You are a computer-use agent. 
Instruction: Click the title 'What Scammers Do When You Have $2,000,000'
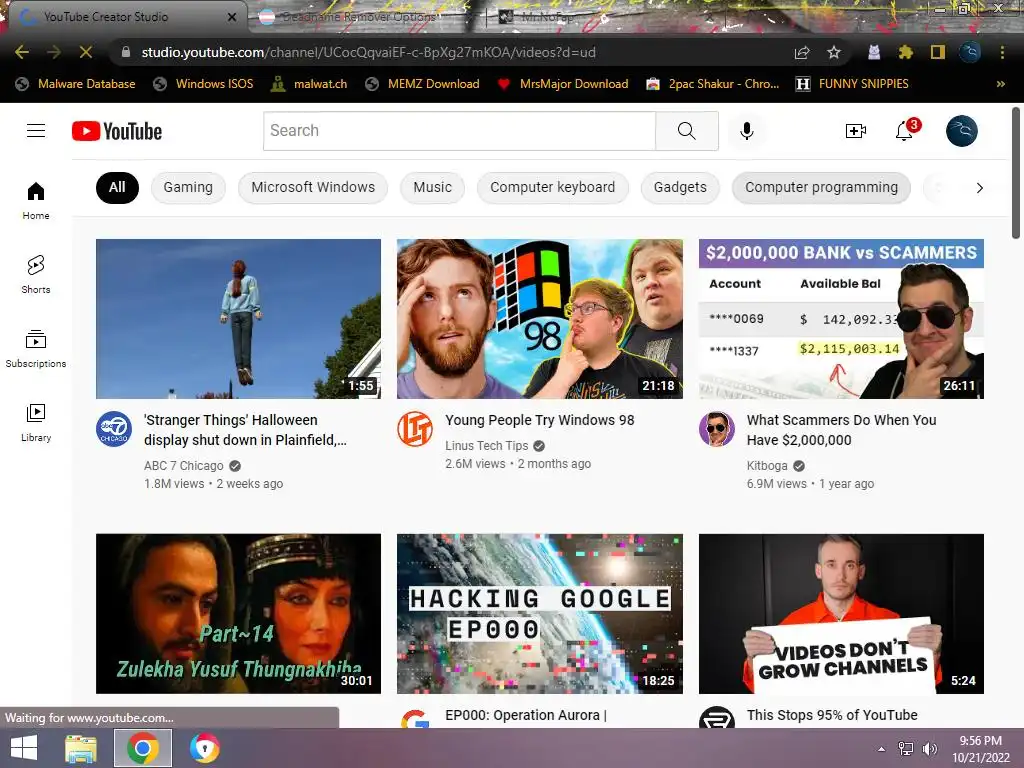pos(842,430)
